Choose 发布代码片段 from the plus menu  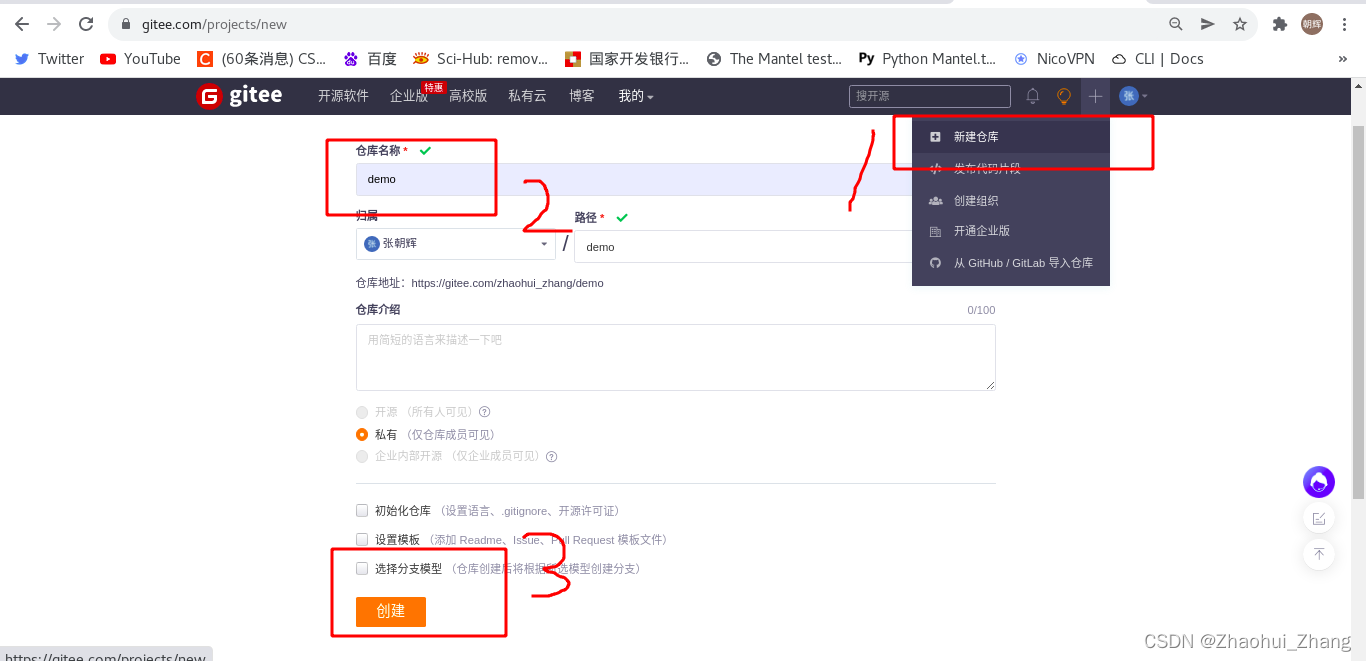(x=1011, y=169)
